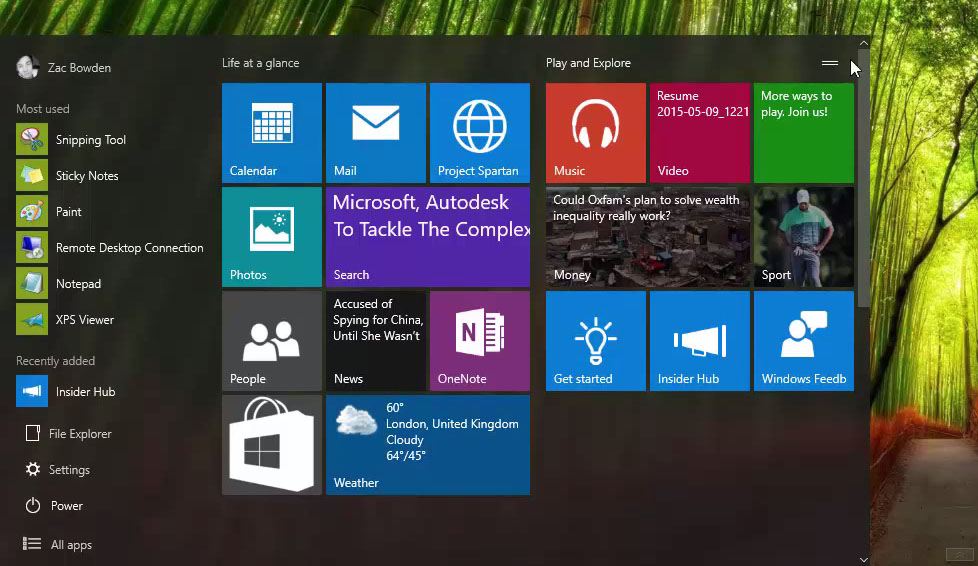Open the Mail tile

[375, 133]
